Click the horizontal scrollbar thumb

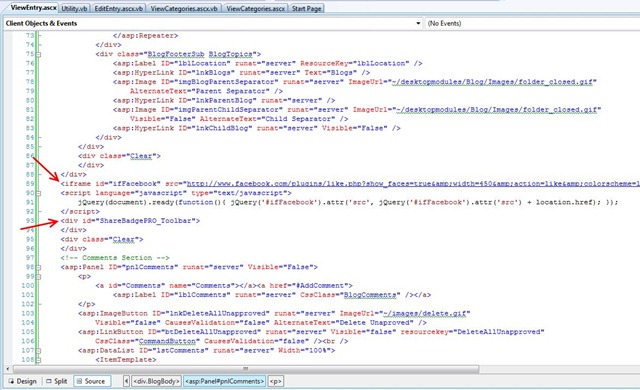point(246,369)
